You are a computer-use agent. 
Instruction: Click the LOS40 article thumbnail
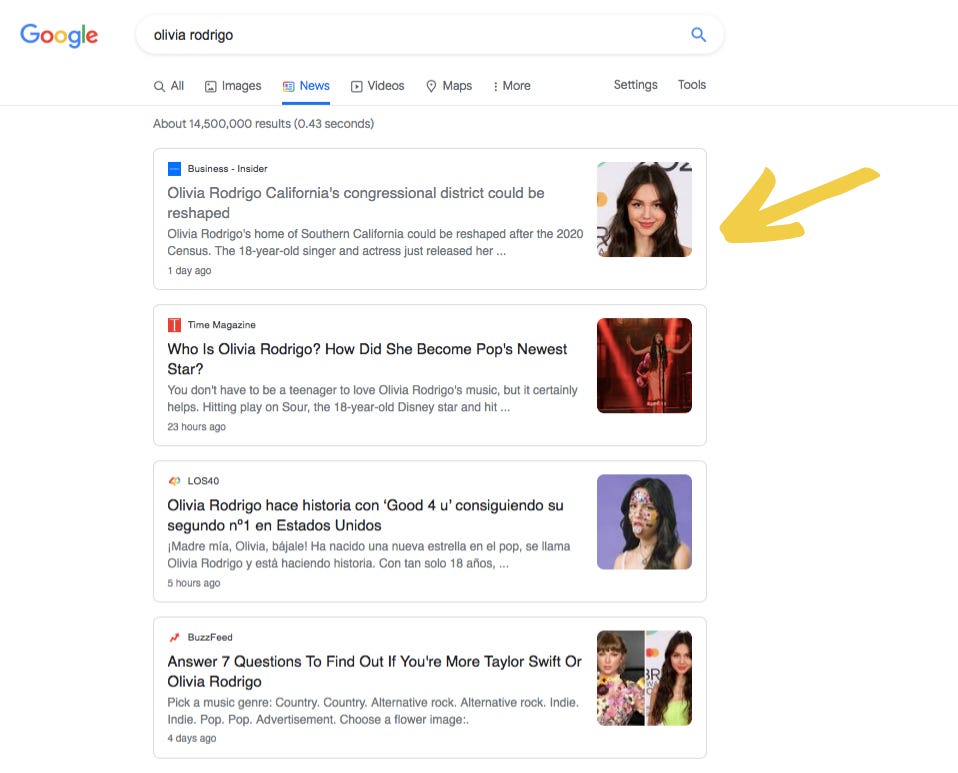pyautogui.click(x=645, y=522)
